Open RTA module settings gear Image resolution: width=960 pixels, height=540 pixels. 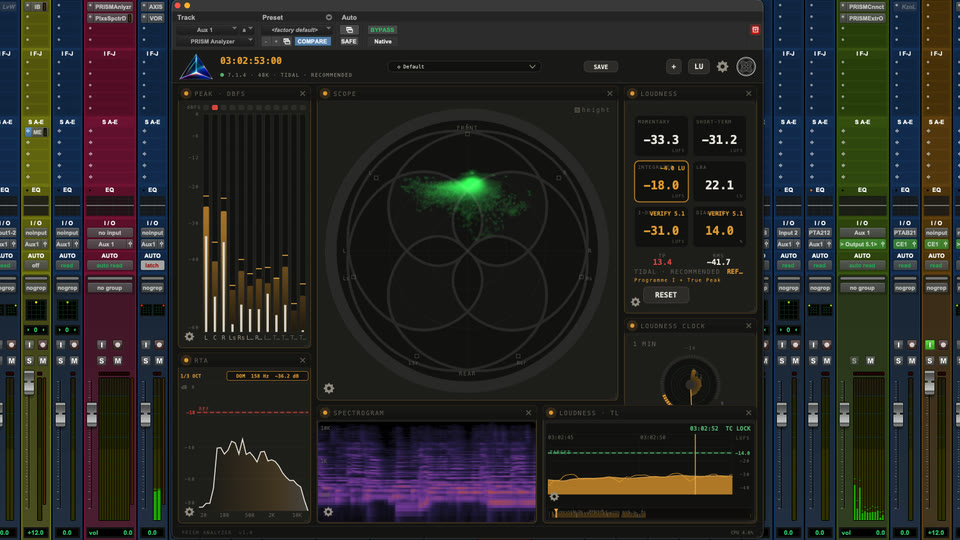189,512
